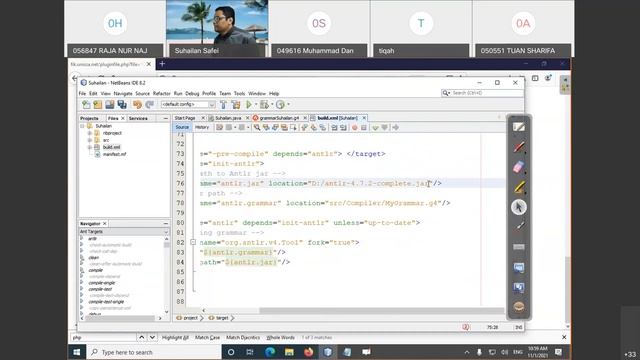
Task: Click the Build Project hammer icon
Action: click(x=223, y=104)
